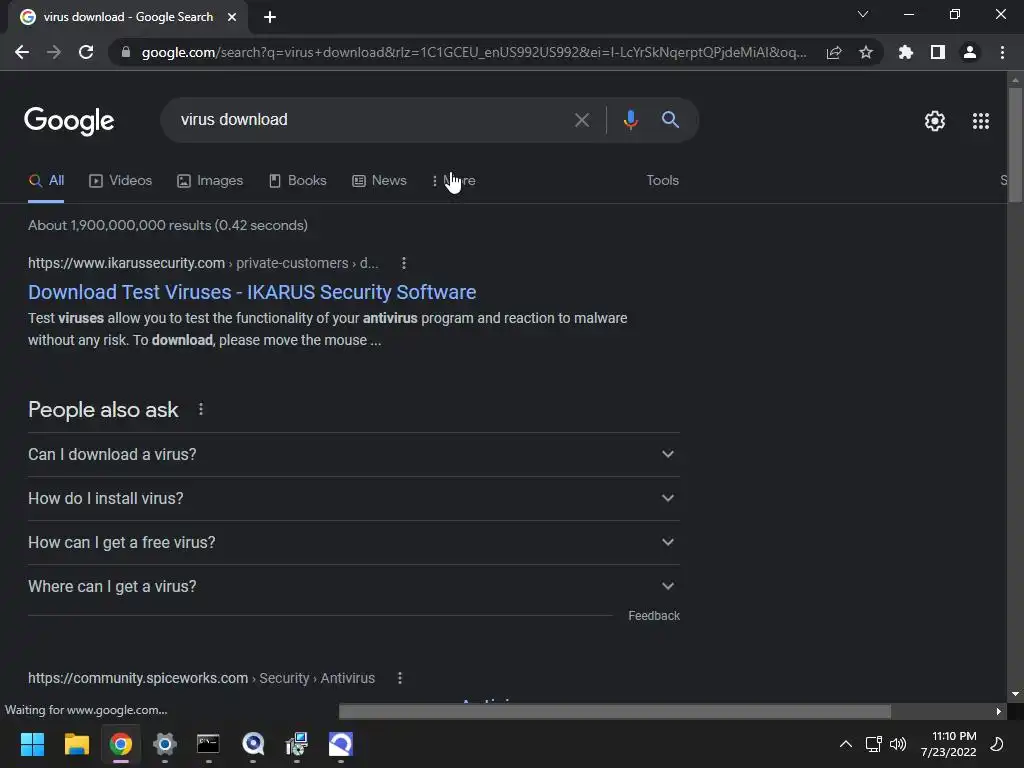Switch to Images results tab
Image resolution: width=1024 pixels, height=768 pixels.
(210, 181)
